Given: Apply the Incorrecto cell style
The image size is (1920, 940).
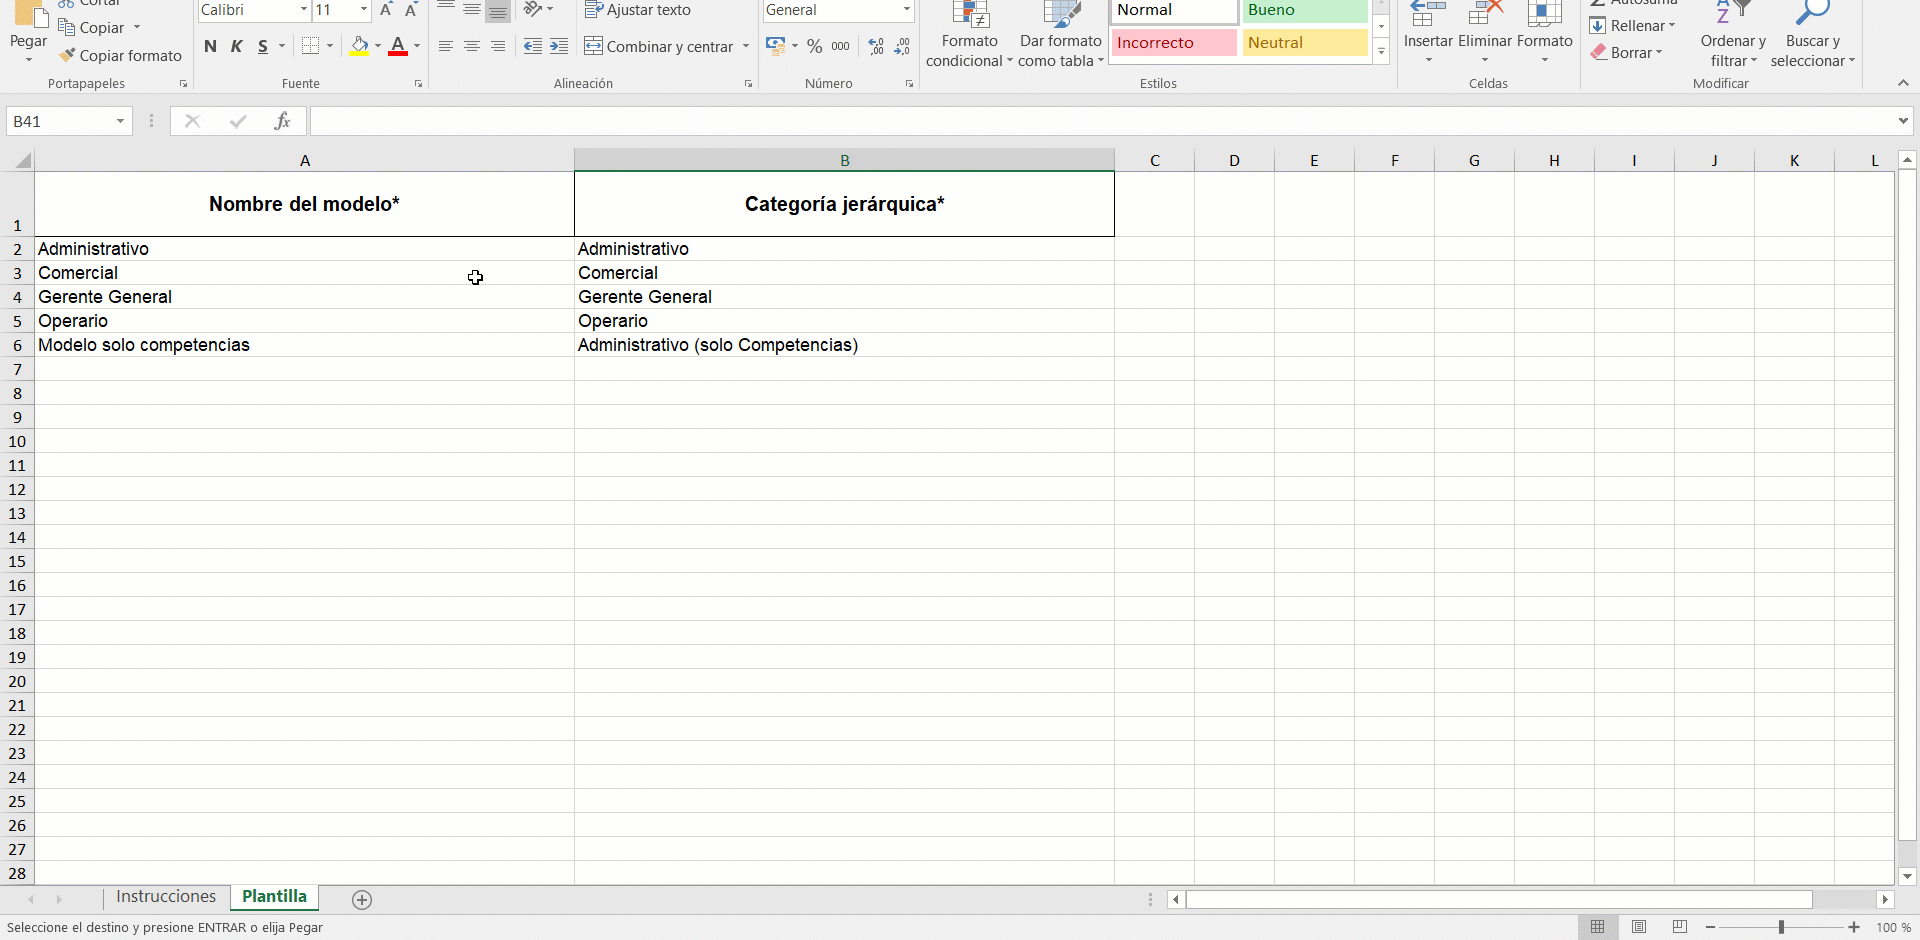Looking at the screenshot, I should click(x=1174, y=43).
